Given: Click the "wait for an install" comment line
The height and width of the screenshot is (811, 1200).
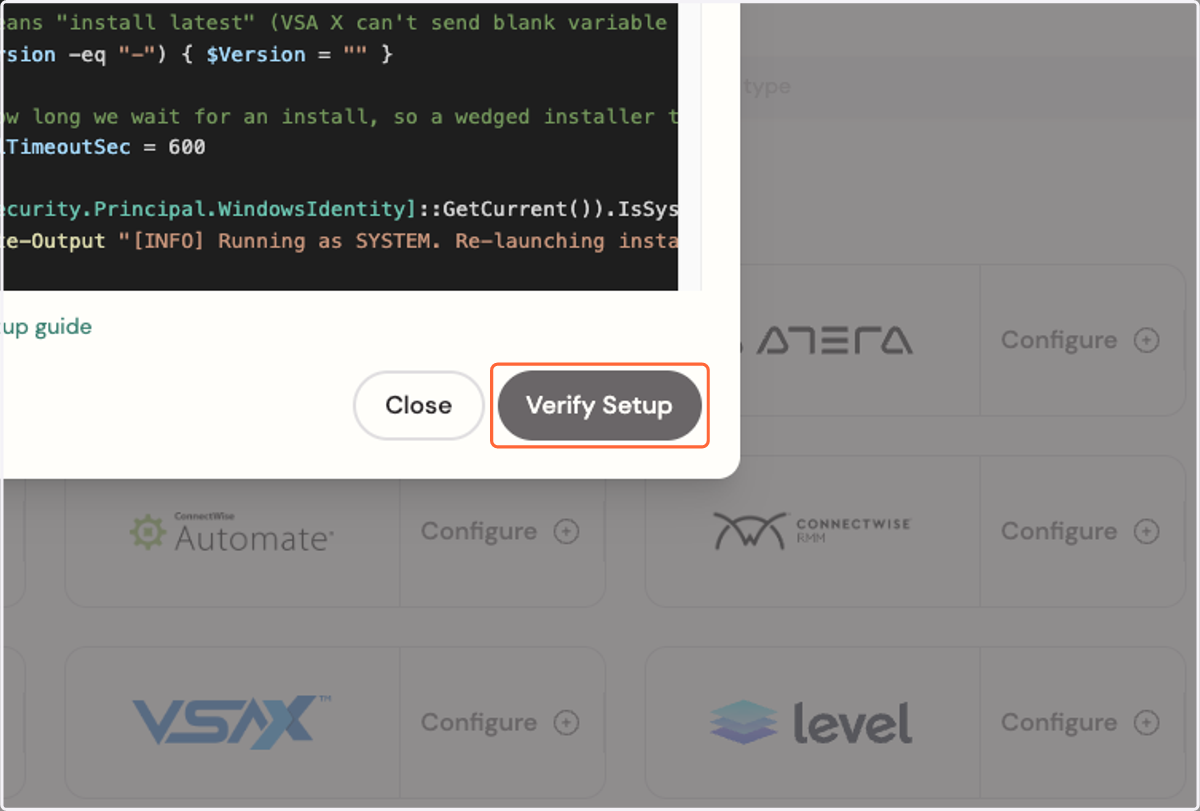Looking at the screenshot, I should [339, 116].
